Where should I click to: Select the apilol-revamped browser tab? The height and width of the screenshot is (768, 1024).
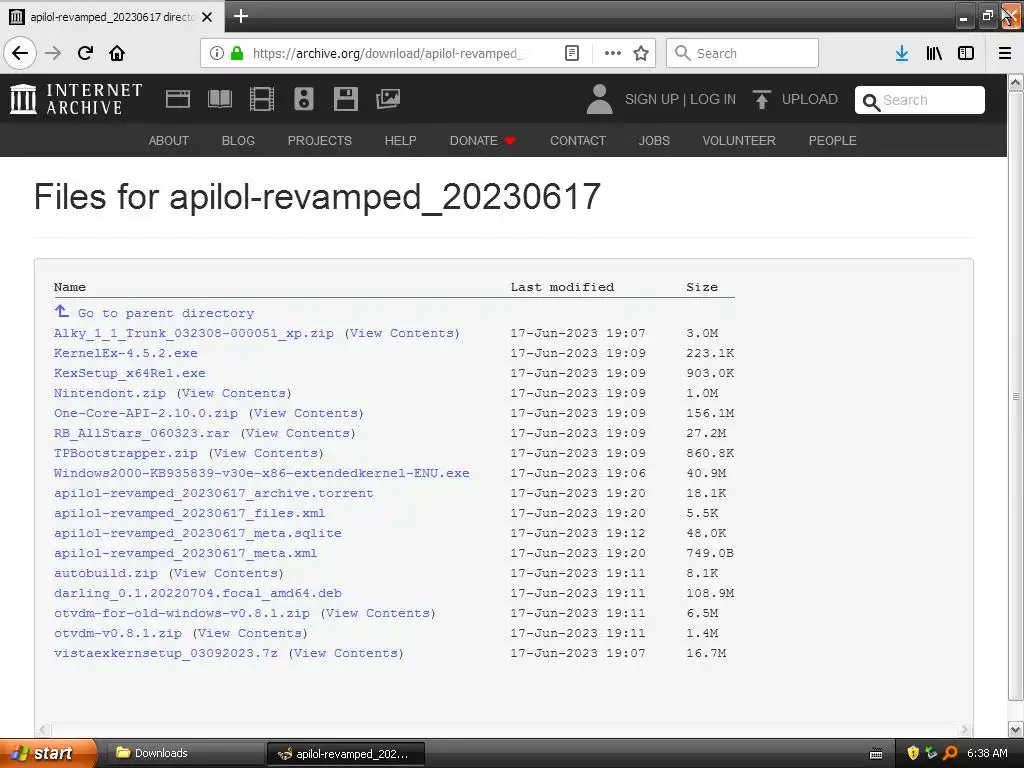(112, 17)
